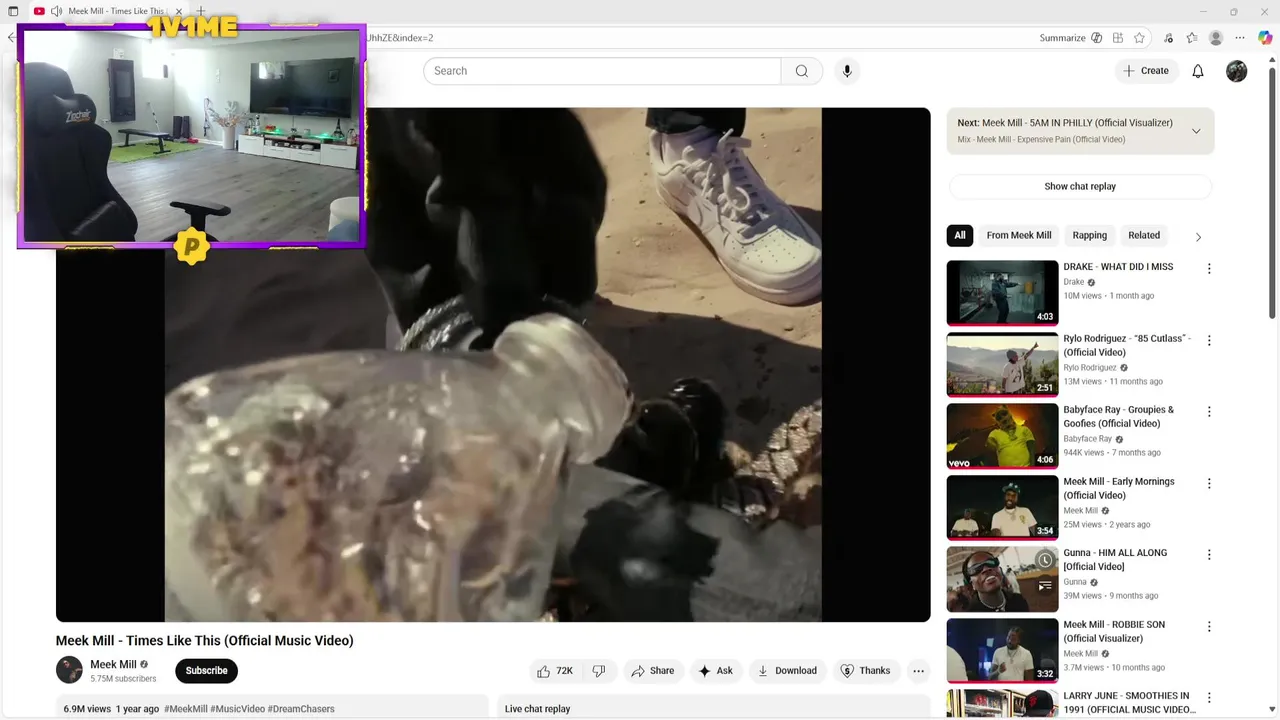Viewport: 1280px width, 720px height.
Task: Open LARRY JUNE Smoothies in 1991 video
Action: click(x=1002, y=704)
